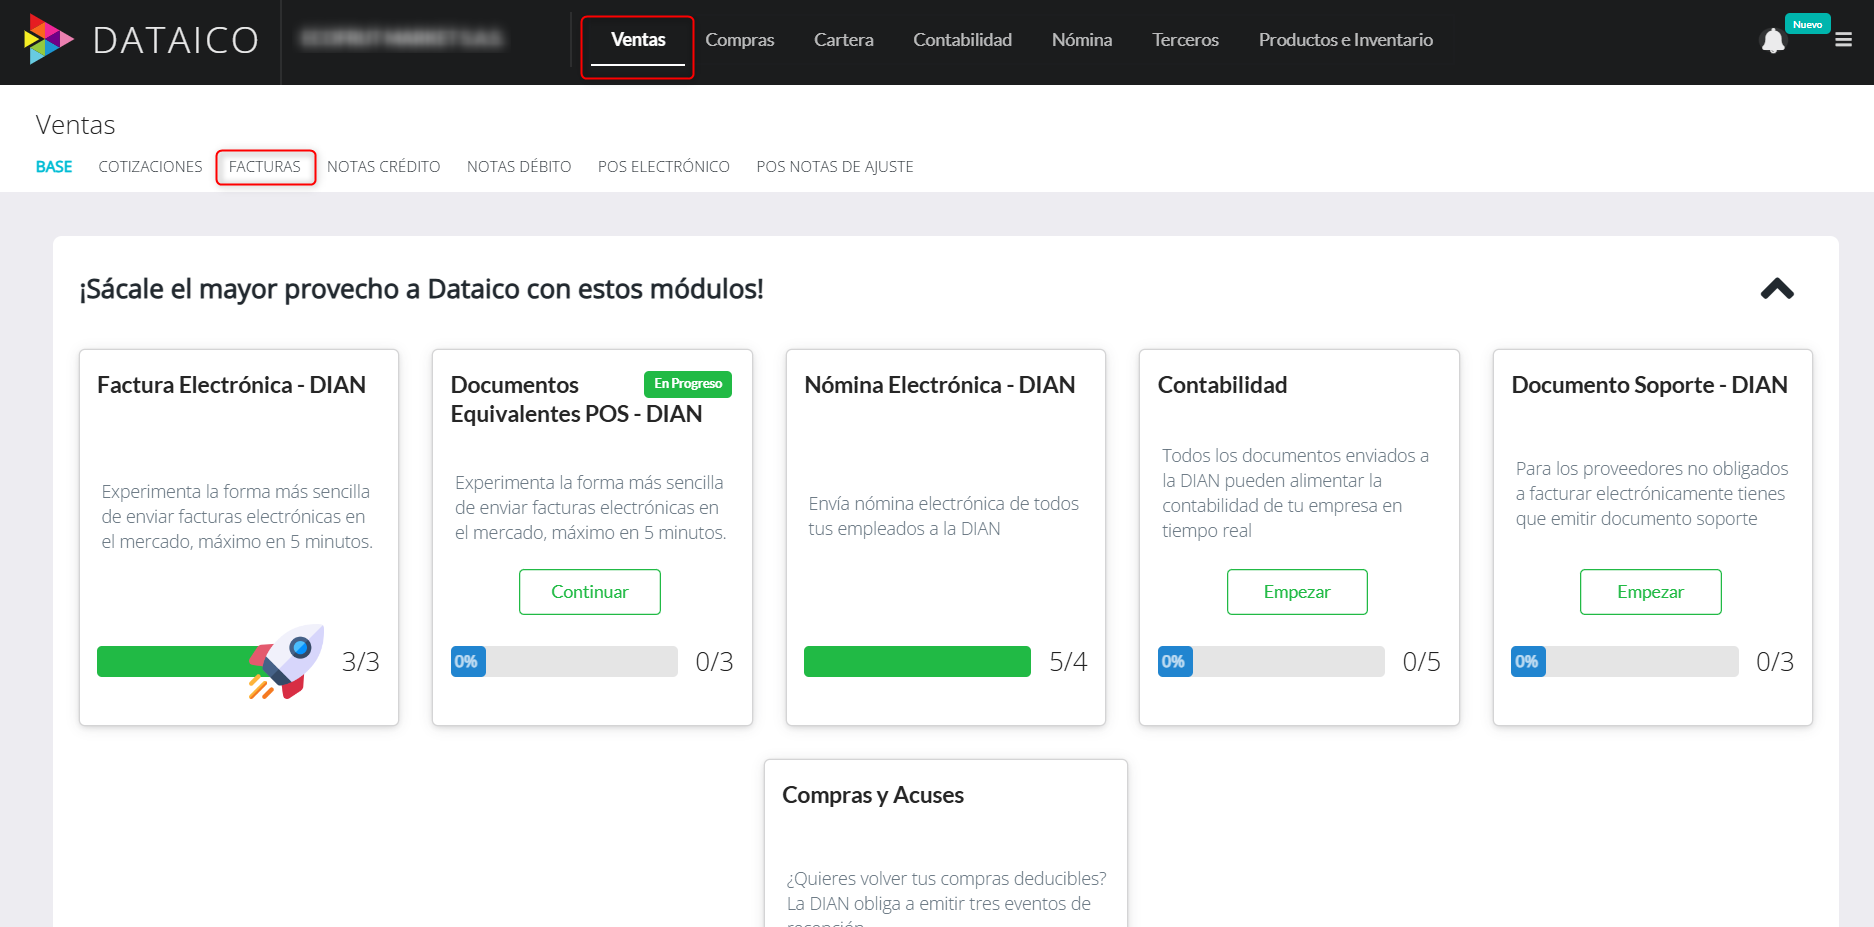Switch to POS NOTAS DE AJUSTE tab

[x=835, y=167]
